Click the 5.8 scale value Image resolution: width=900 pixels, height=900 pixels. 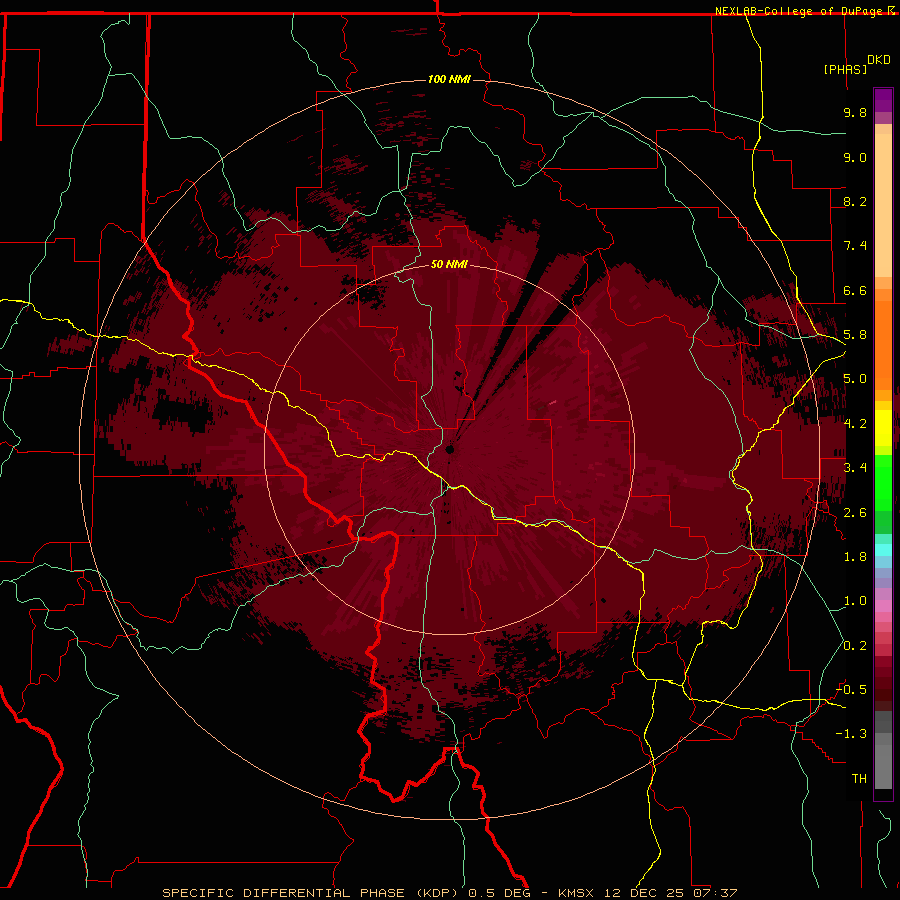click(x=855, y=335)
